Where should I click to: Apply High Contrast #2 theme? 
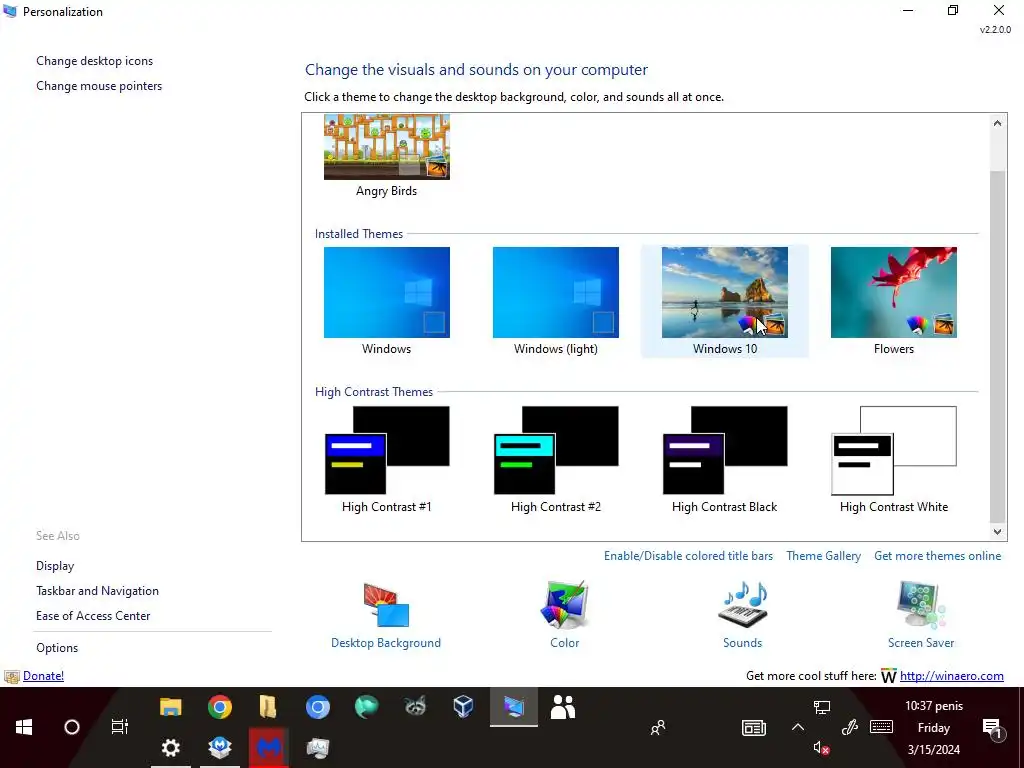tap(556, 459)
